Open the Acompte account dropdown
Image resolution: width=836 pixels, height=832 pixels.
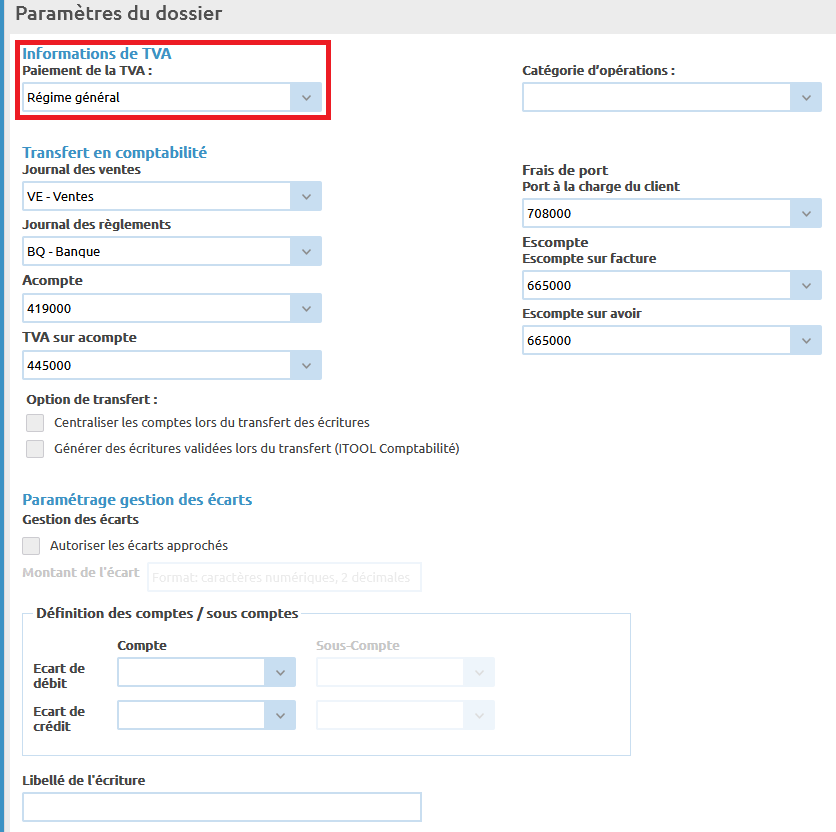coord(306,308)
